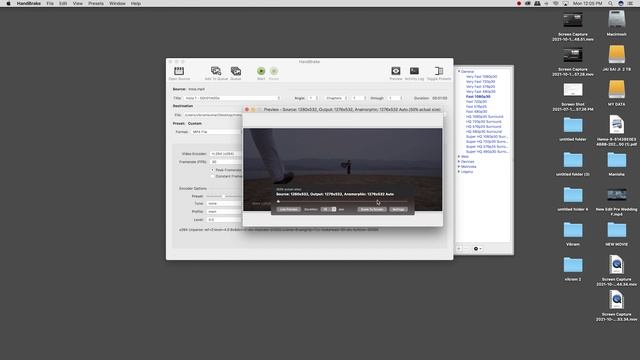Open the encoder Level dropdown
Screen dimensions: 640x360
224,220
